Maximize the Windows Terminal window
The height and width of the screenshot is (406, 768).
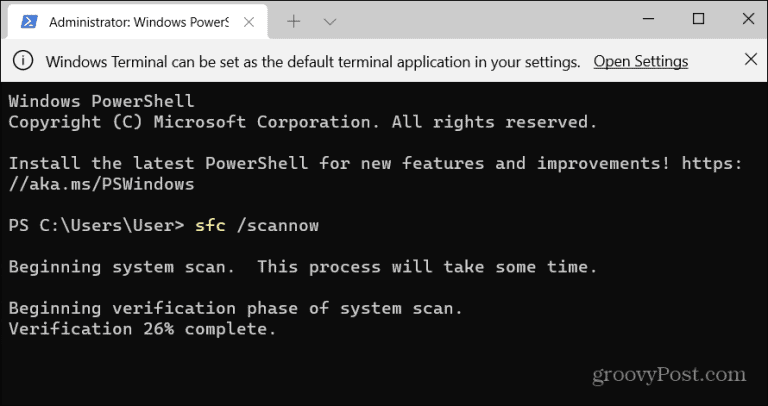(x=698, y=19)
